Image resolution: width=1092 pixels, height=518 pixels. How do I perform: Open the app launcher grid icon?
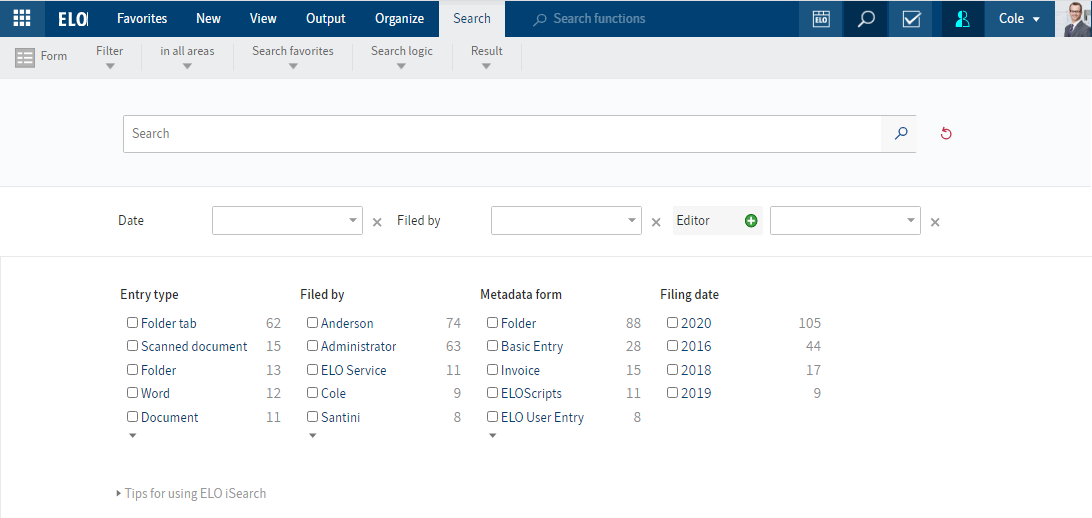coord(21,19)
